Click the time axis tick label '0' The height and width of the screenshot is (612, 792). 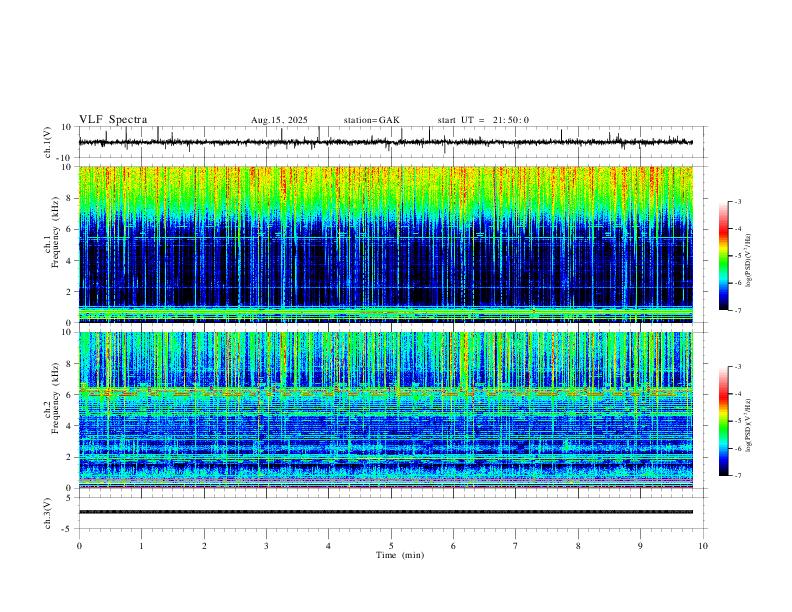(79, 546)
